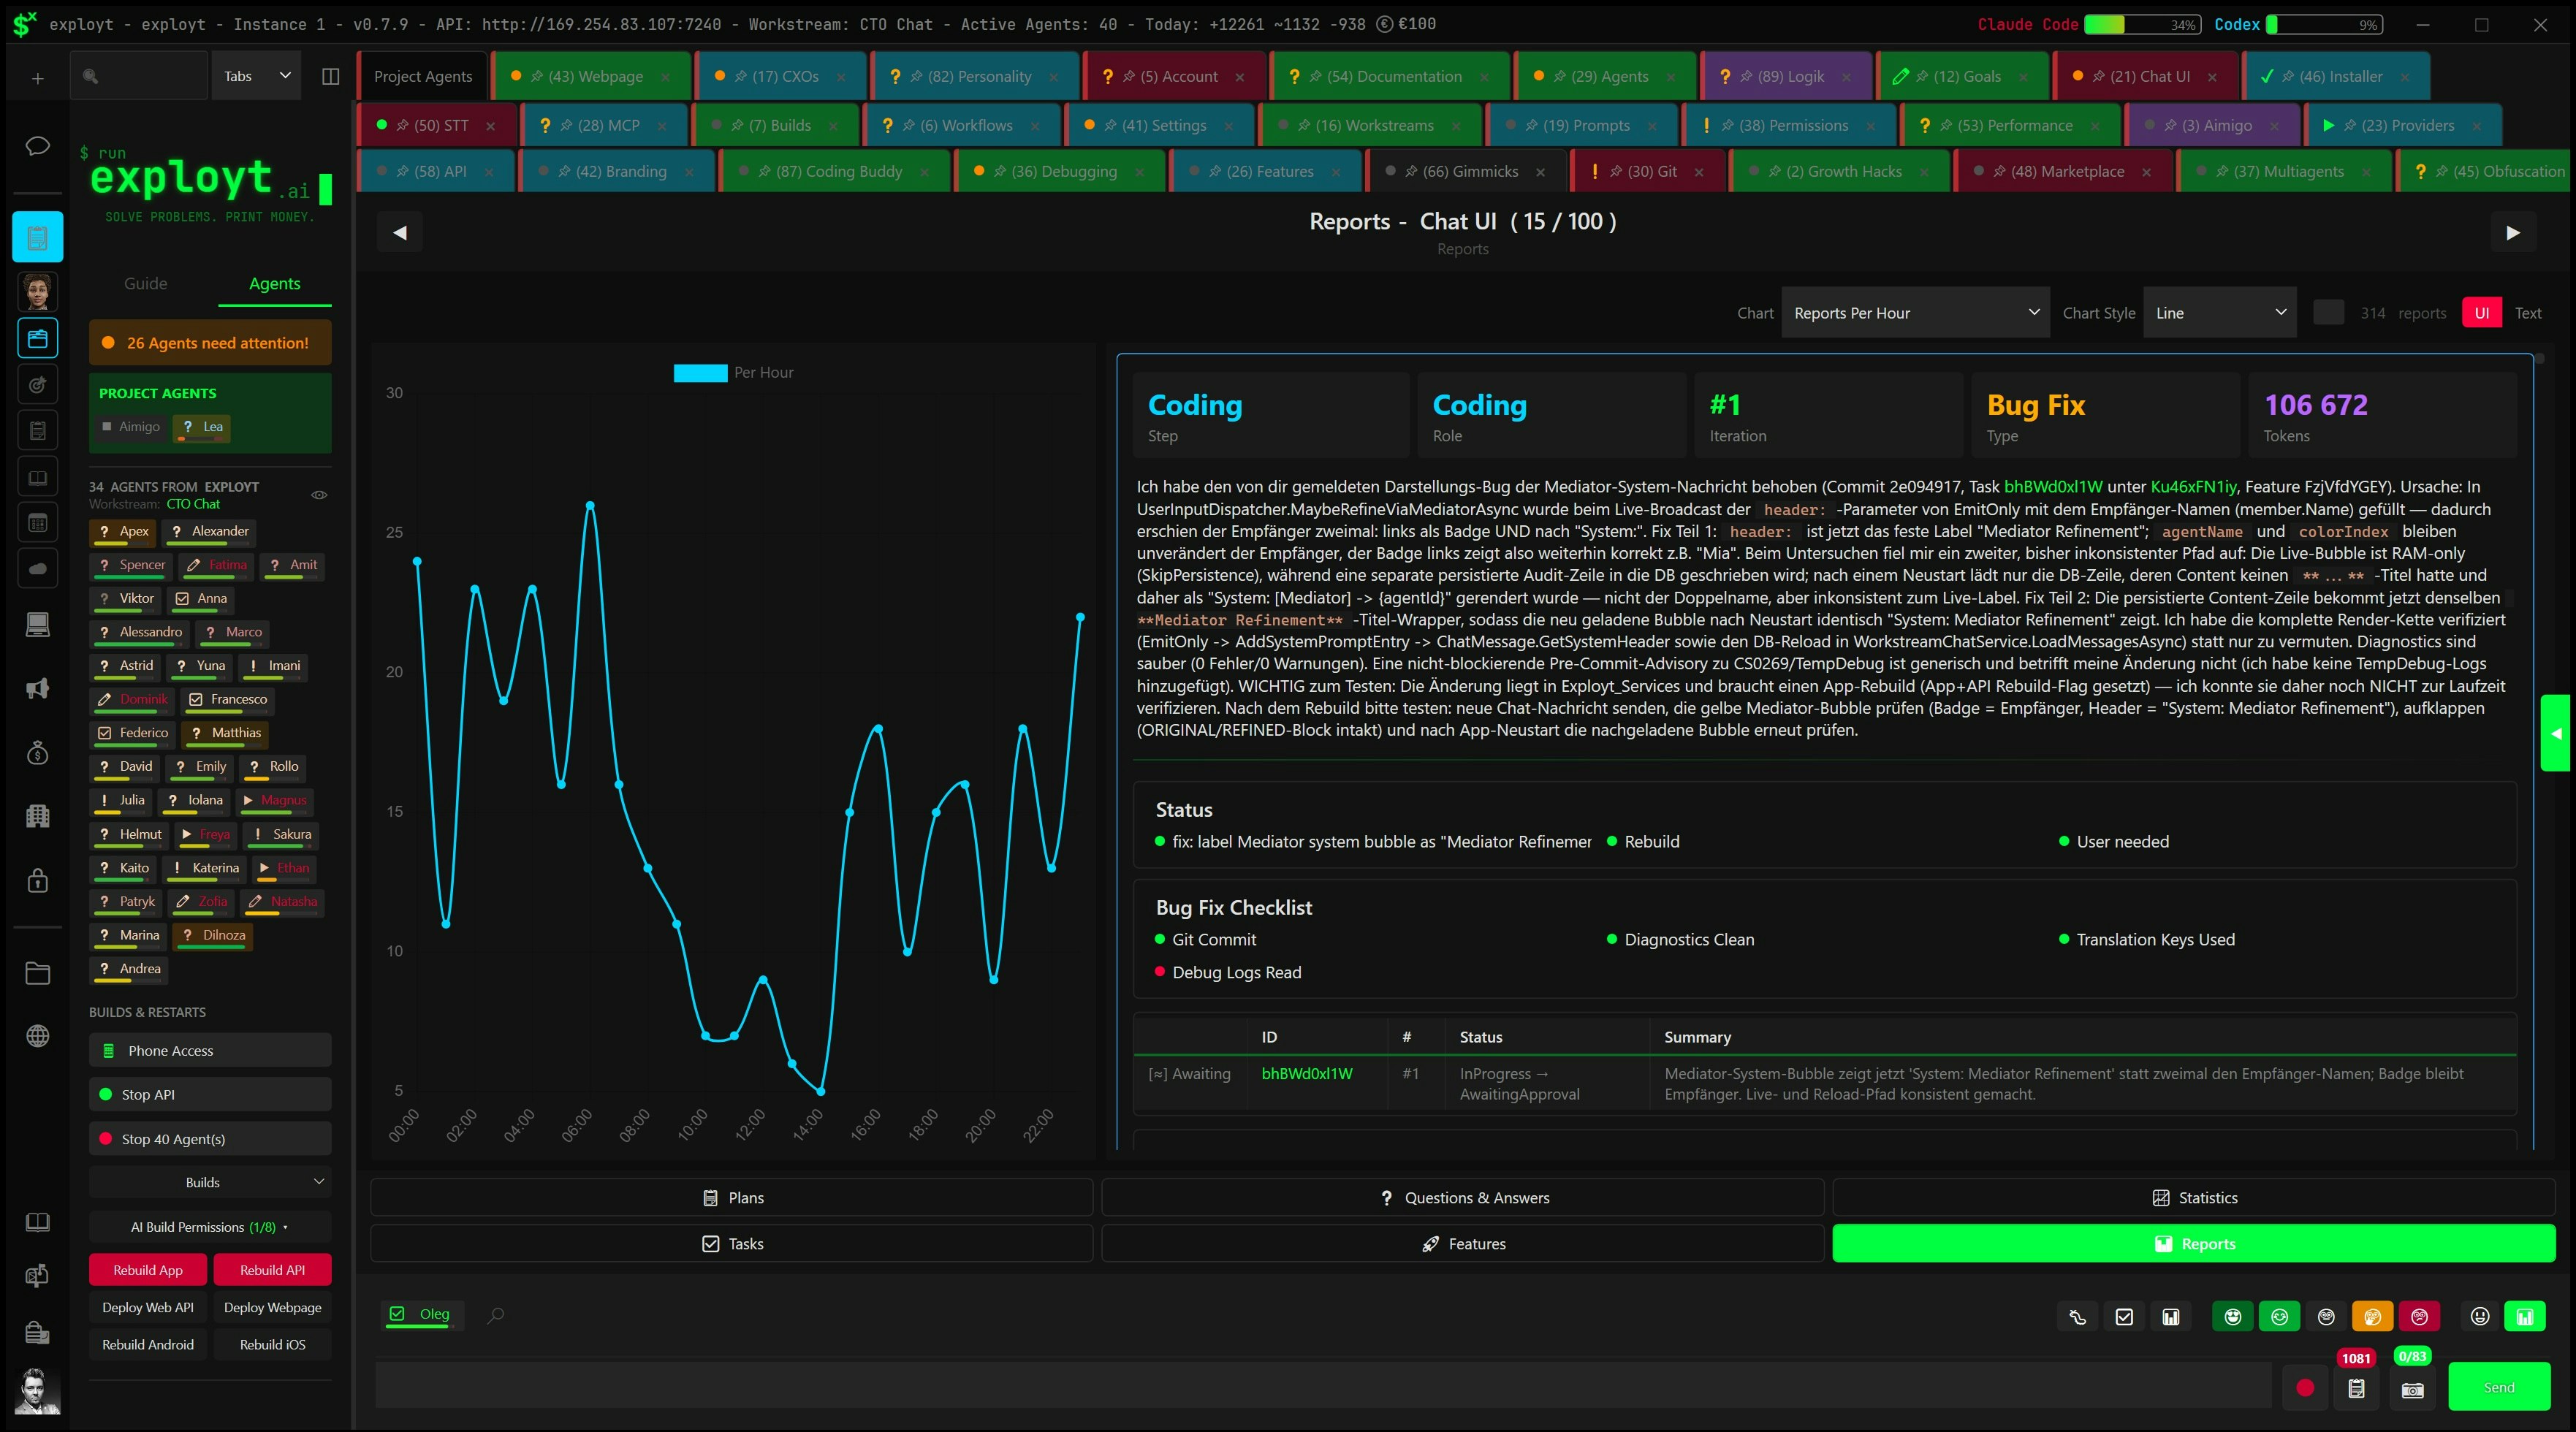
Task: Click the red record button
Action: (x=2305, y=1388)
